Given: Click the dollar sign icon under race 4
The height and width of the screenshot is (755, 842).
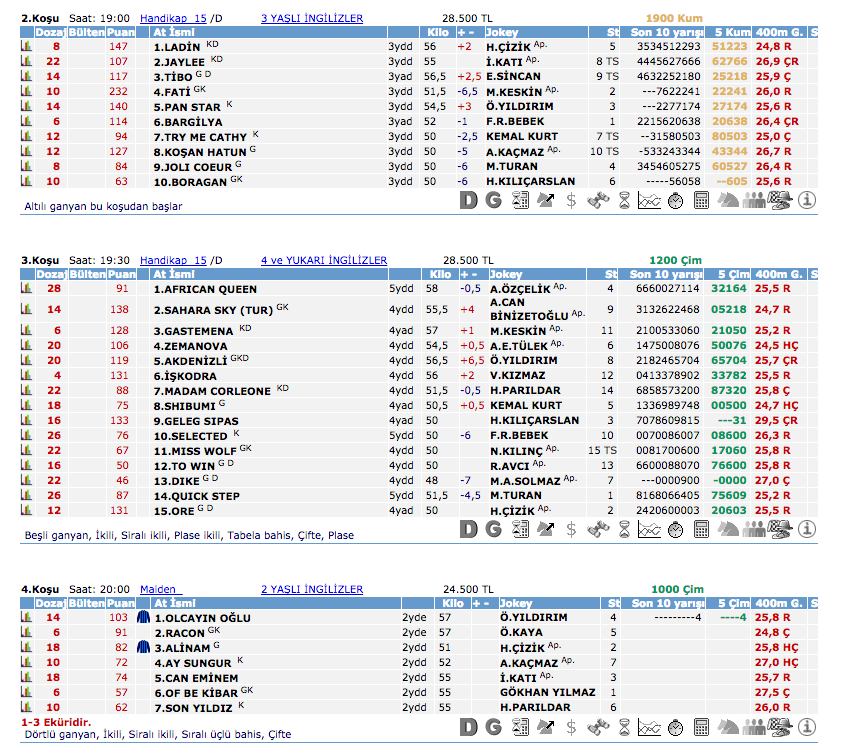Looking at the screenshot, I should point(571,725).
